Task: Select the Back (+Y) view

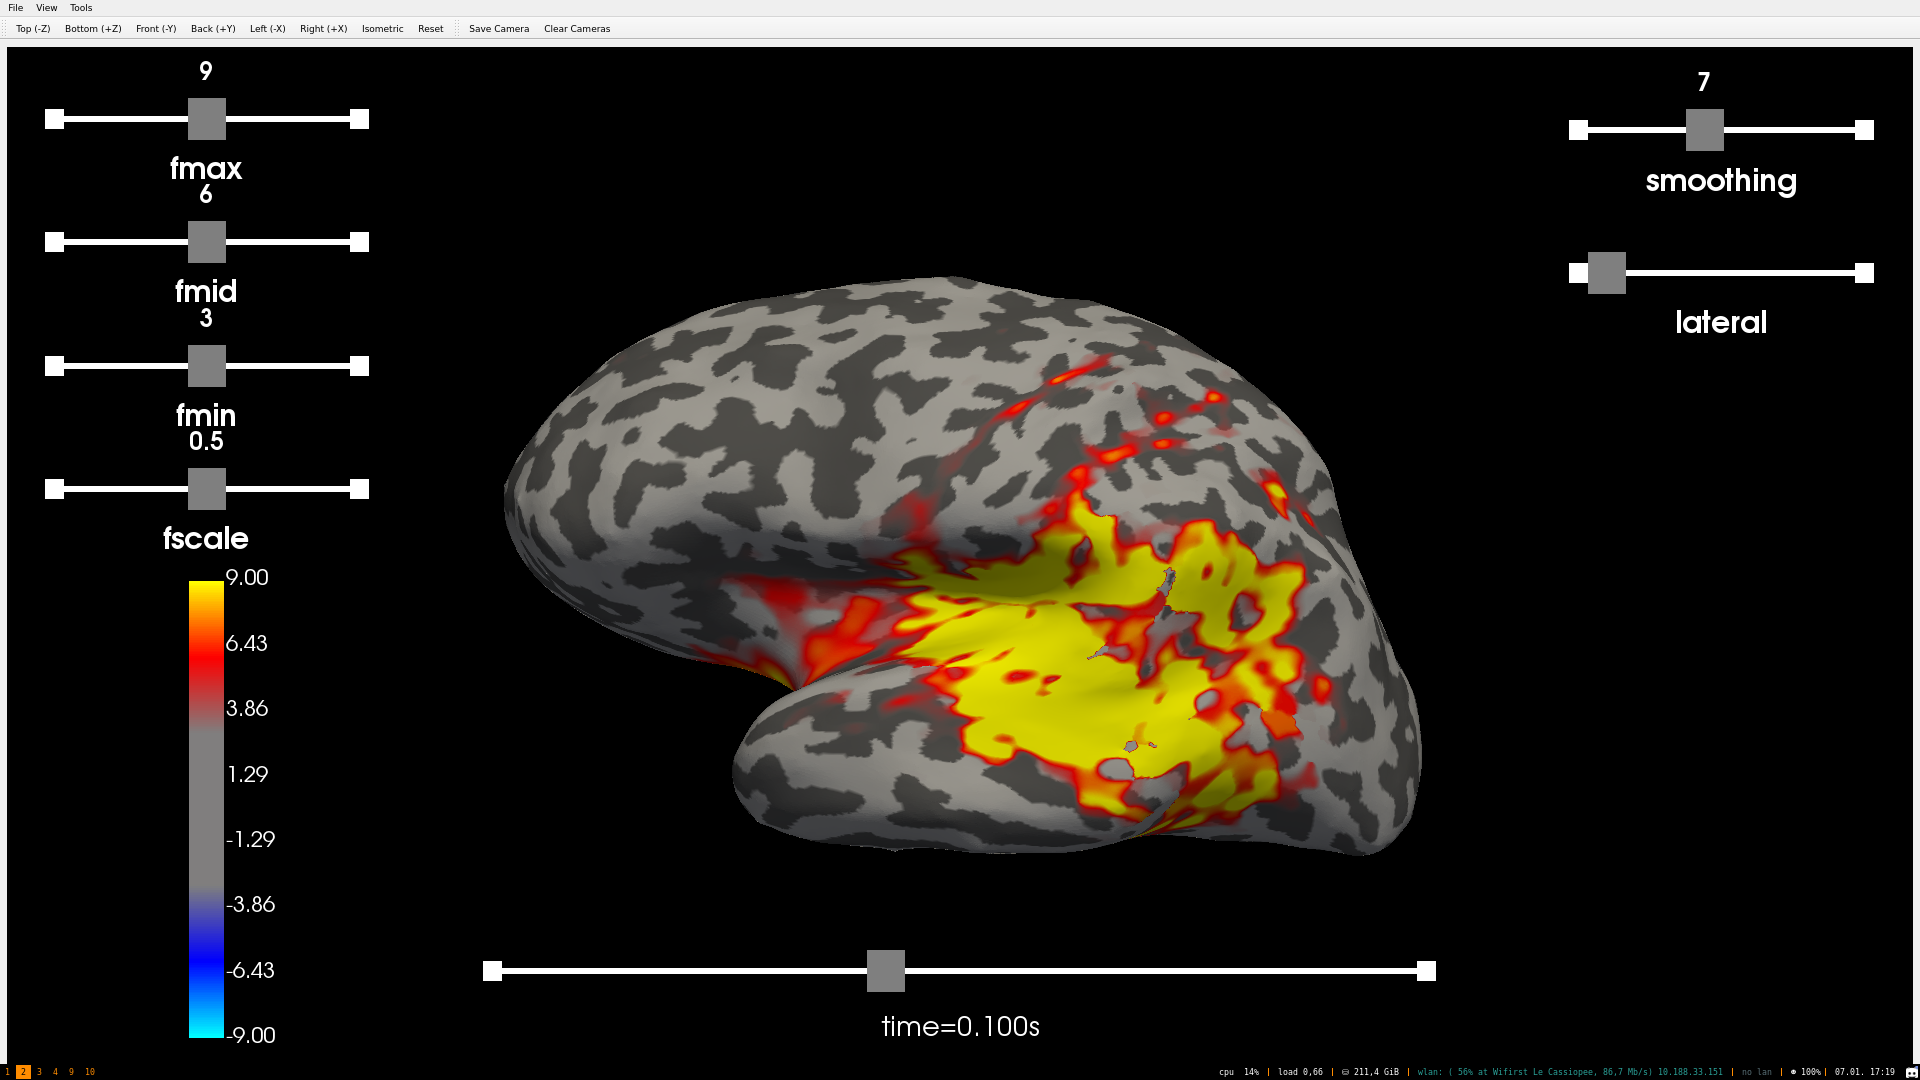Action: [x=213, y=29]
